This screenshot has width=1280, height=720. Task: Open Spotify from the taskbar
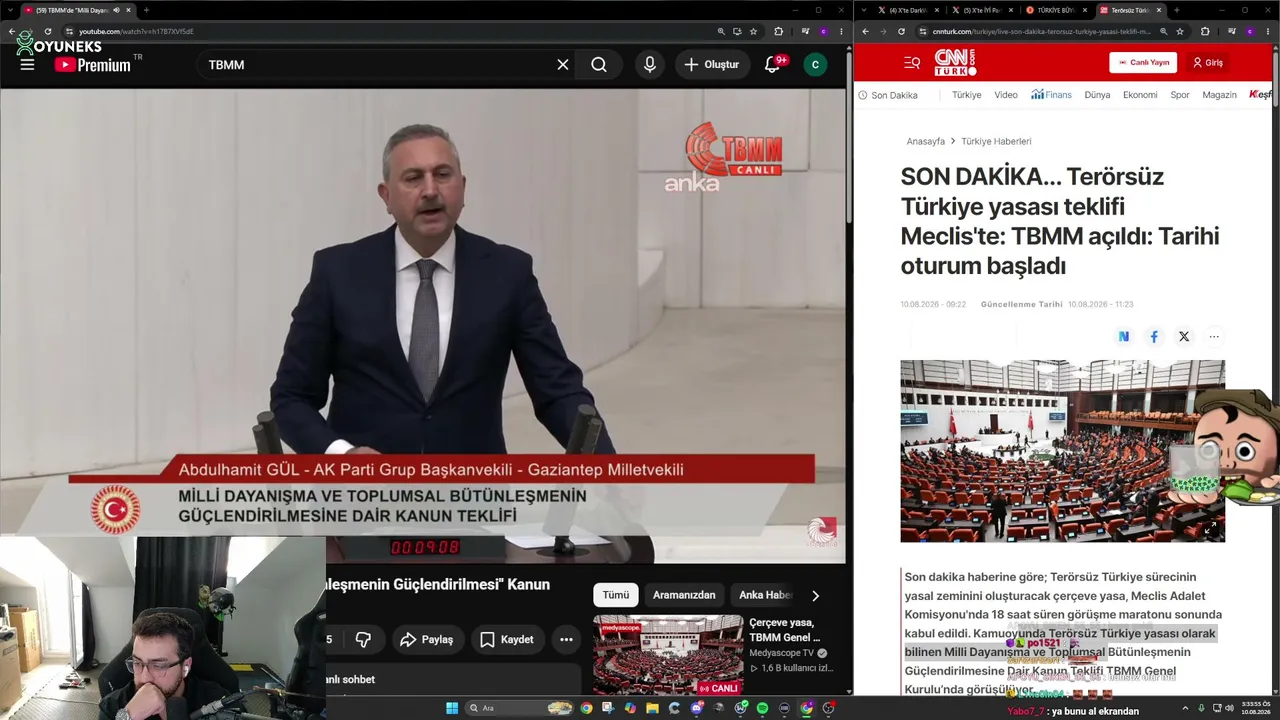click(762, 708)
